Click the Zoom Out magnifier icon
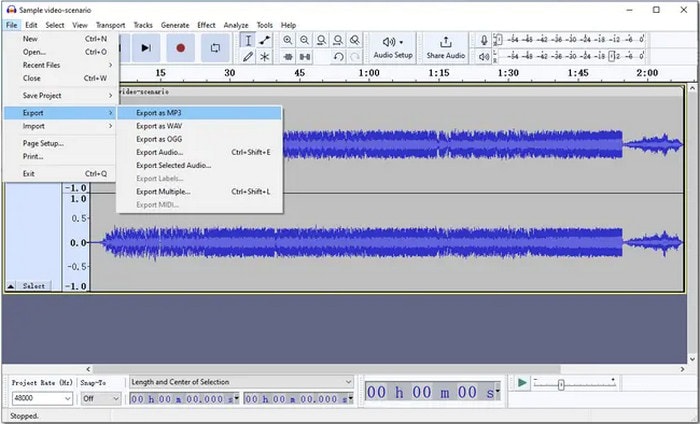This screenshot has height=424, width=700. point(304,40)
